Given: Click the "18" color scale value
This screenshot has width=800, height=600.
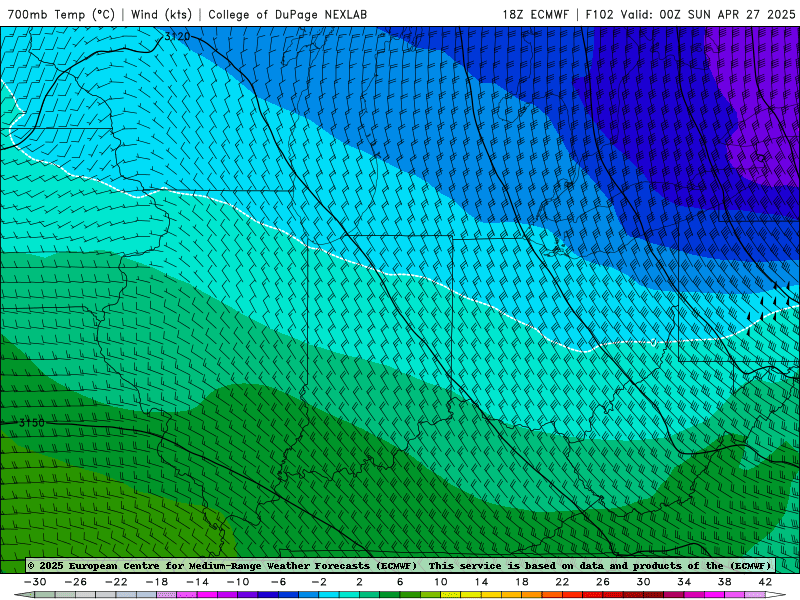Looking at the screenshot, I should click(521, 582).
